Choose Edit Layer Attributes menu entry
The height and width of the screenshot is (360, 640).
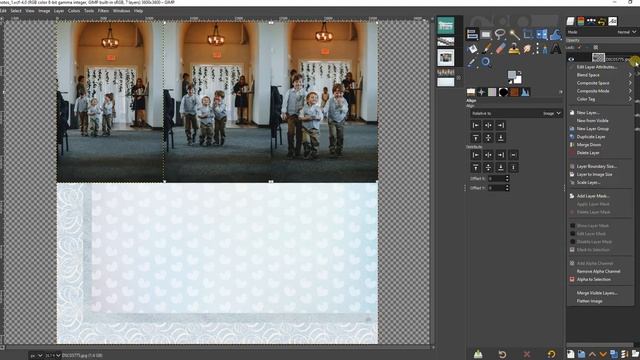(x=596, y=67)
